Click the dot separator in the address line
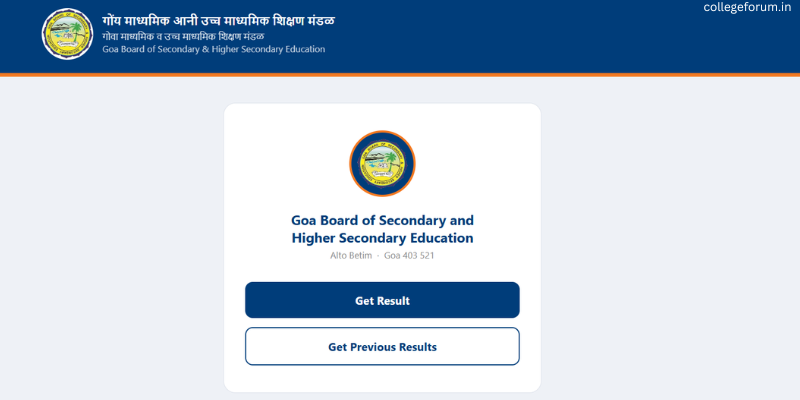This screenshot has width=800, height=400. [378, 256]
